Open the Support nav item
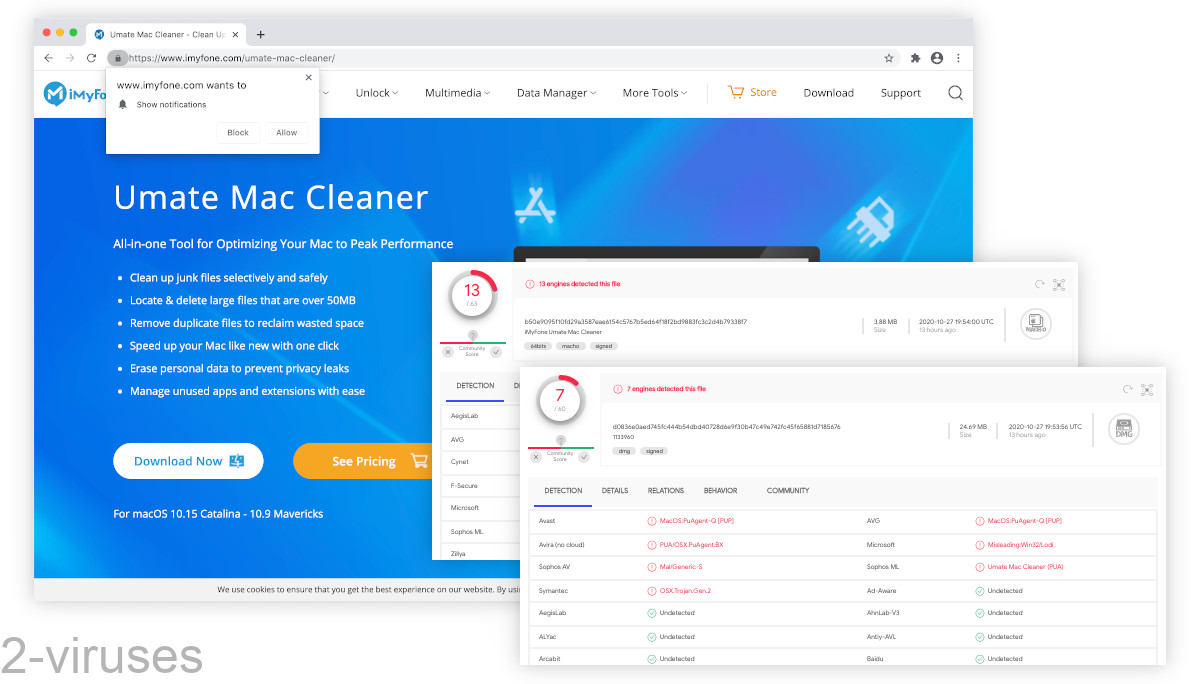Screen dimensions: 1200x684 click(901, 93)
